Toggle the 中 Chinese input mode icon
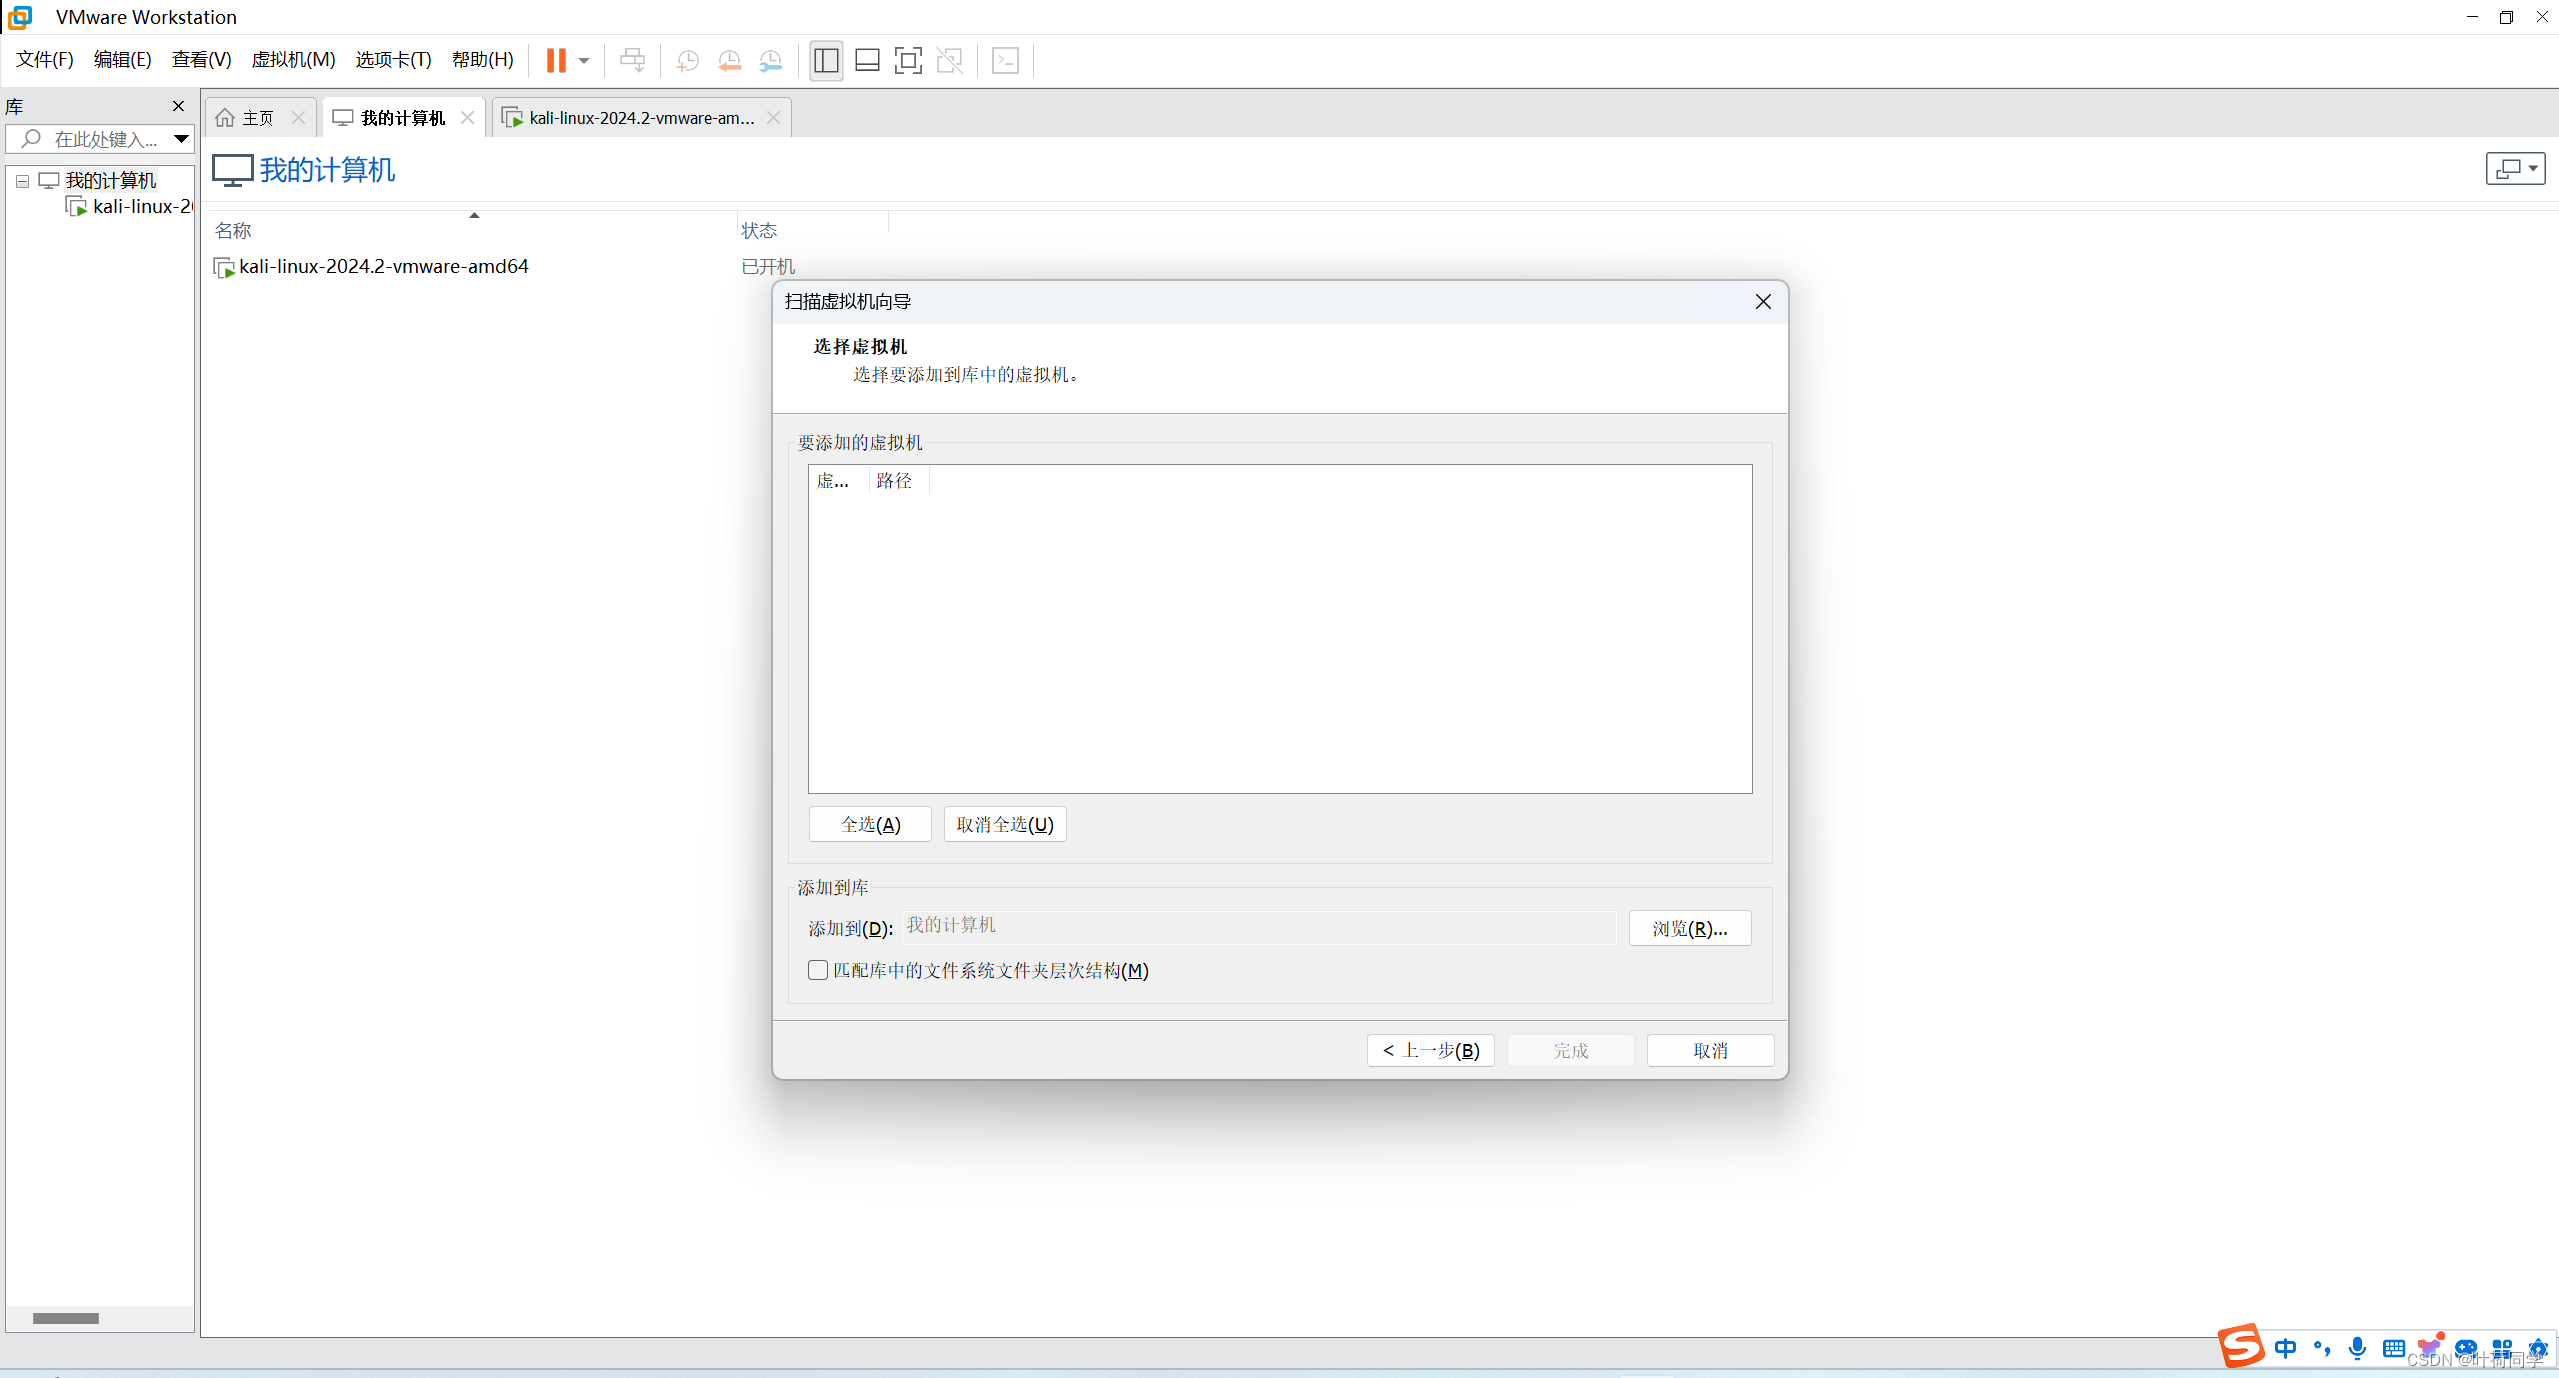 pos(2285,1348)
